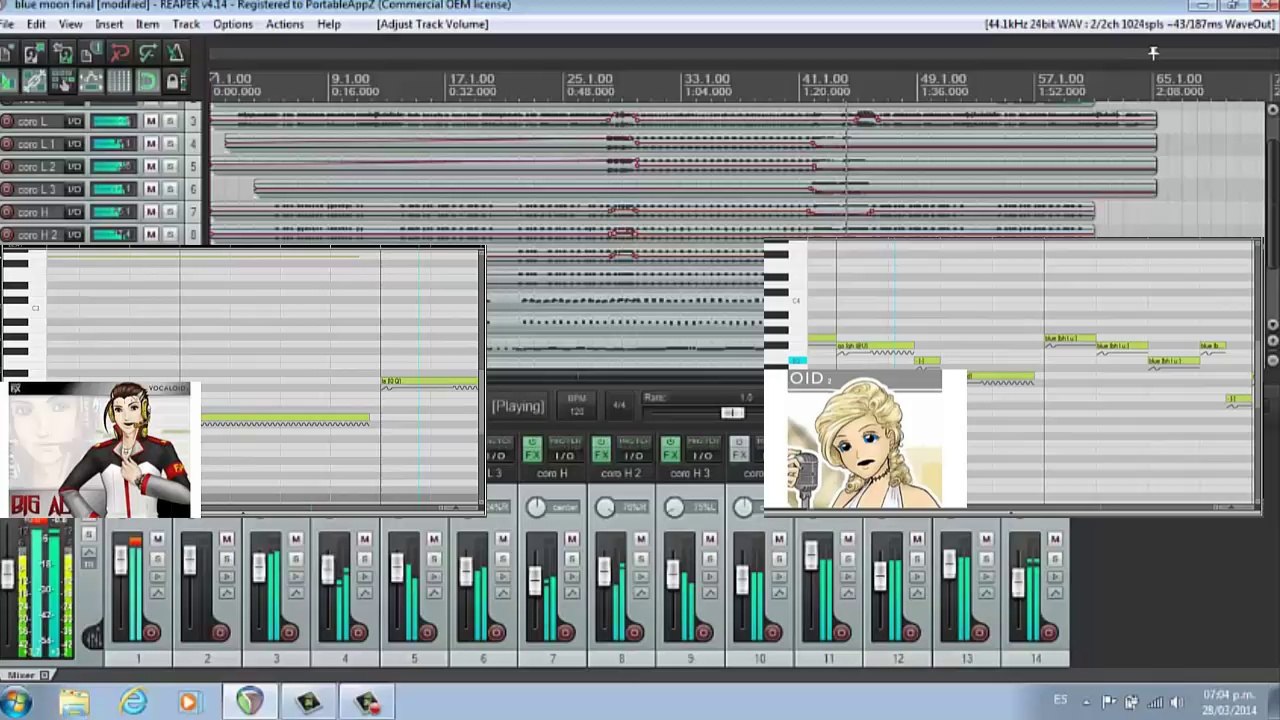Open Windows Media Player taskbar icon
The width and height of the screenshot is (1280, 720).
[190, 702]
